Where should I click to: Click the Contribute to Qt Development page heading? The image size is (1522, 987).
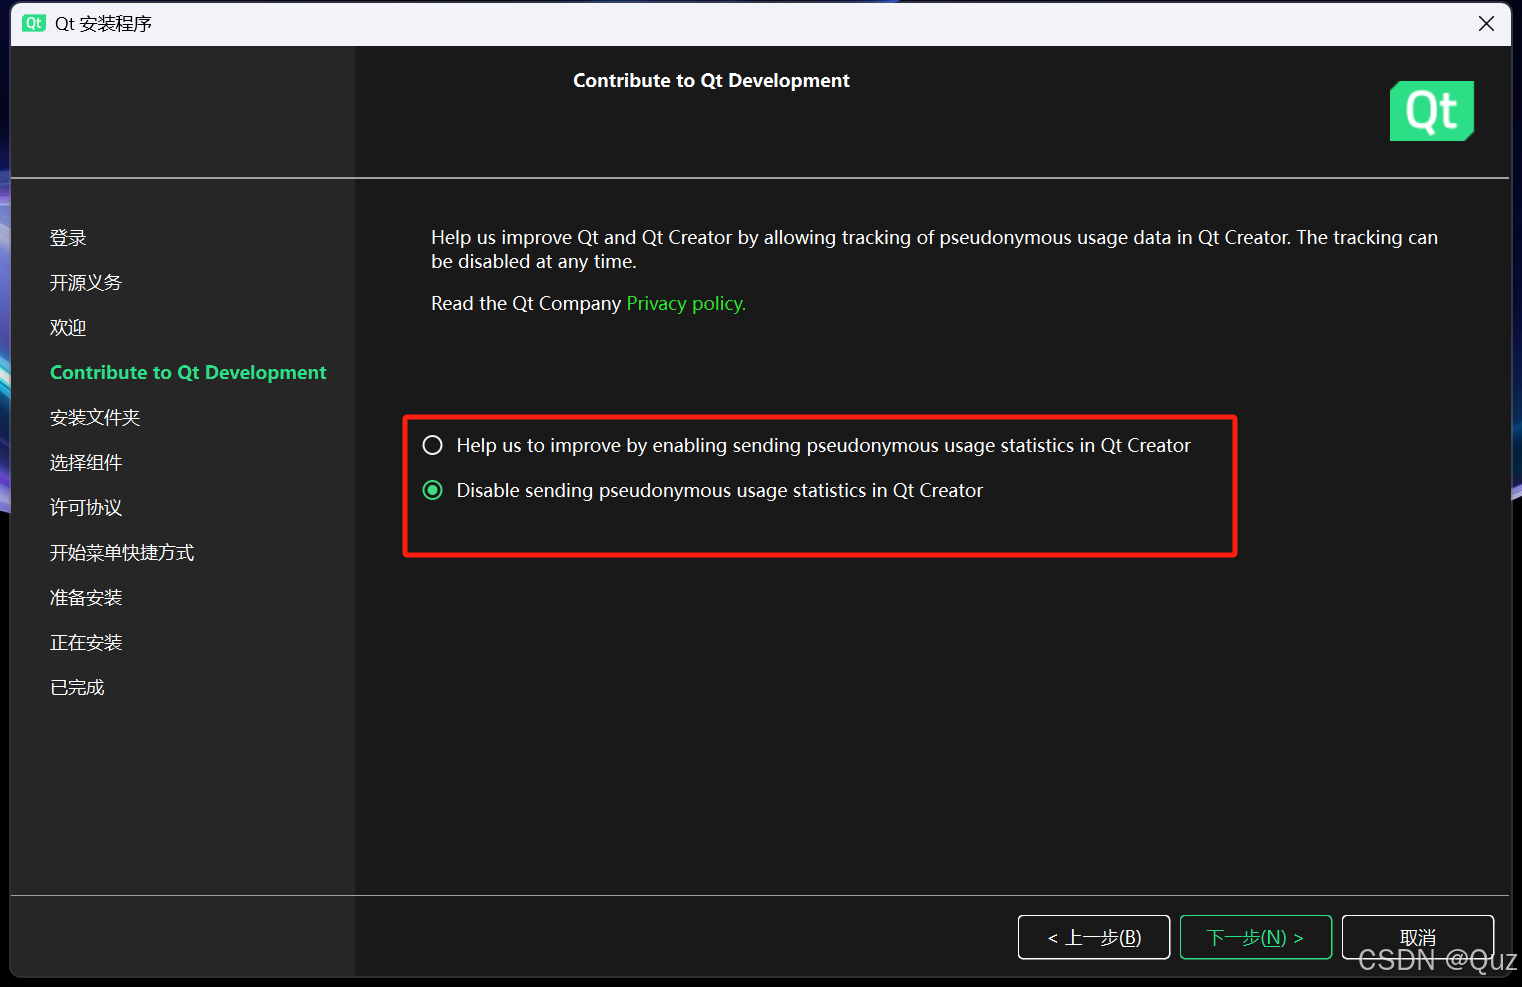click(711, 80)
